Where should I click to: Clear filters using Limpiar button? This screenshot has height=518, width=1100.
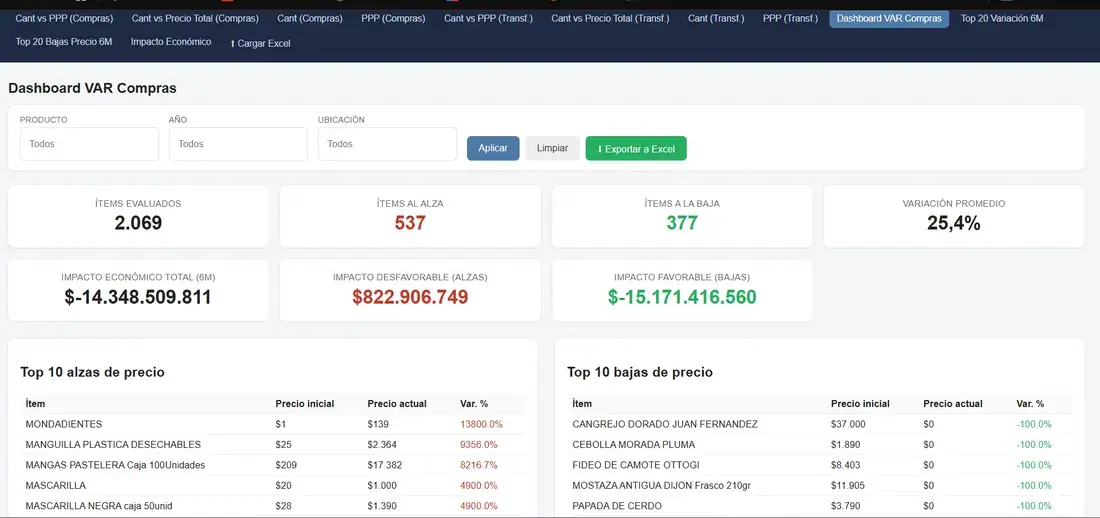coord(553,148)
